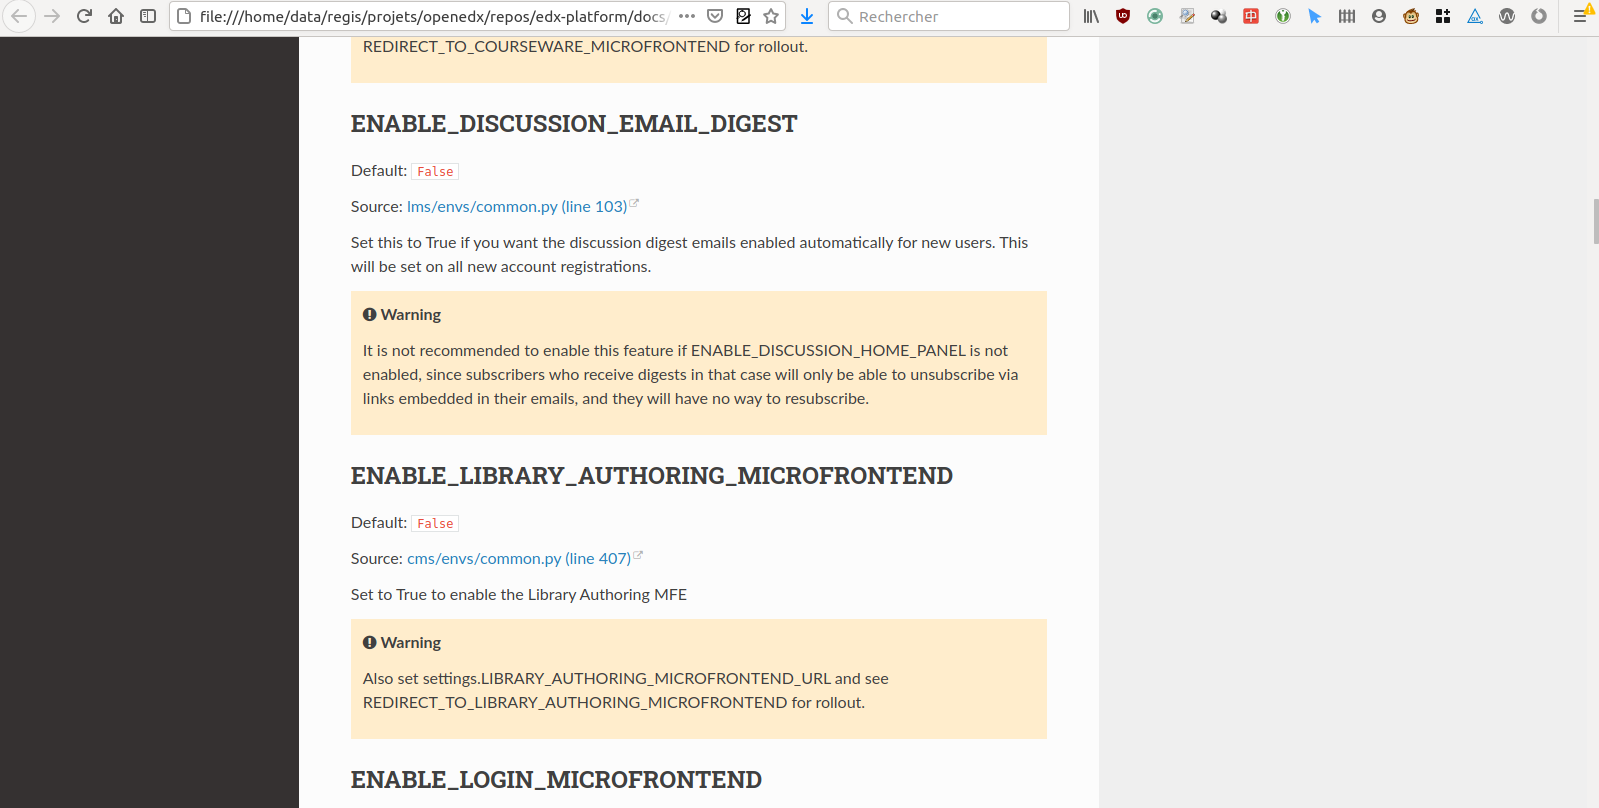Click the green circular sync extension icon
Viewport: 1599px width, 808px height.
[1155, 16]
